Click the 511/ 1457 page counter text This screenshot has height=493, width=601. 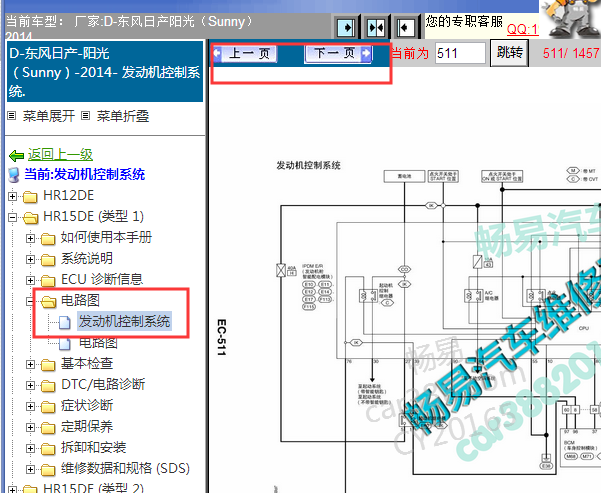(571, 53)
